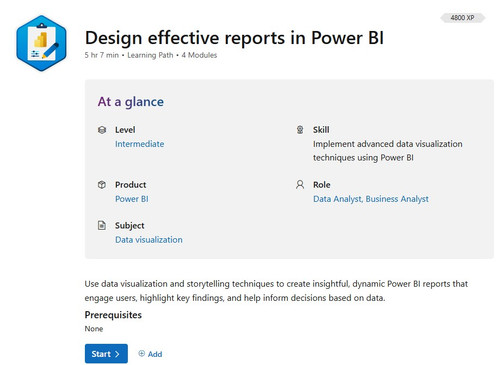Open the Power BI product link
This screenshot has height=365, width=500.
132,199
